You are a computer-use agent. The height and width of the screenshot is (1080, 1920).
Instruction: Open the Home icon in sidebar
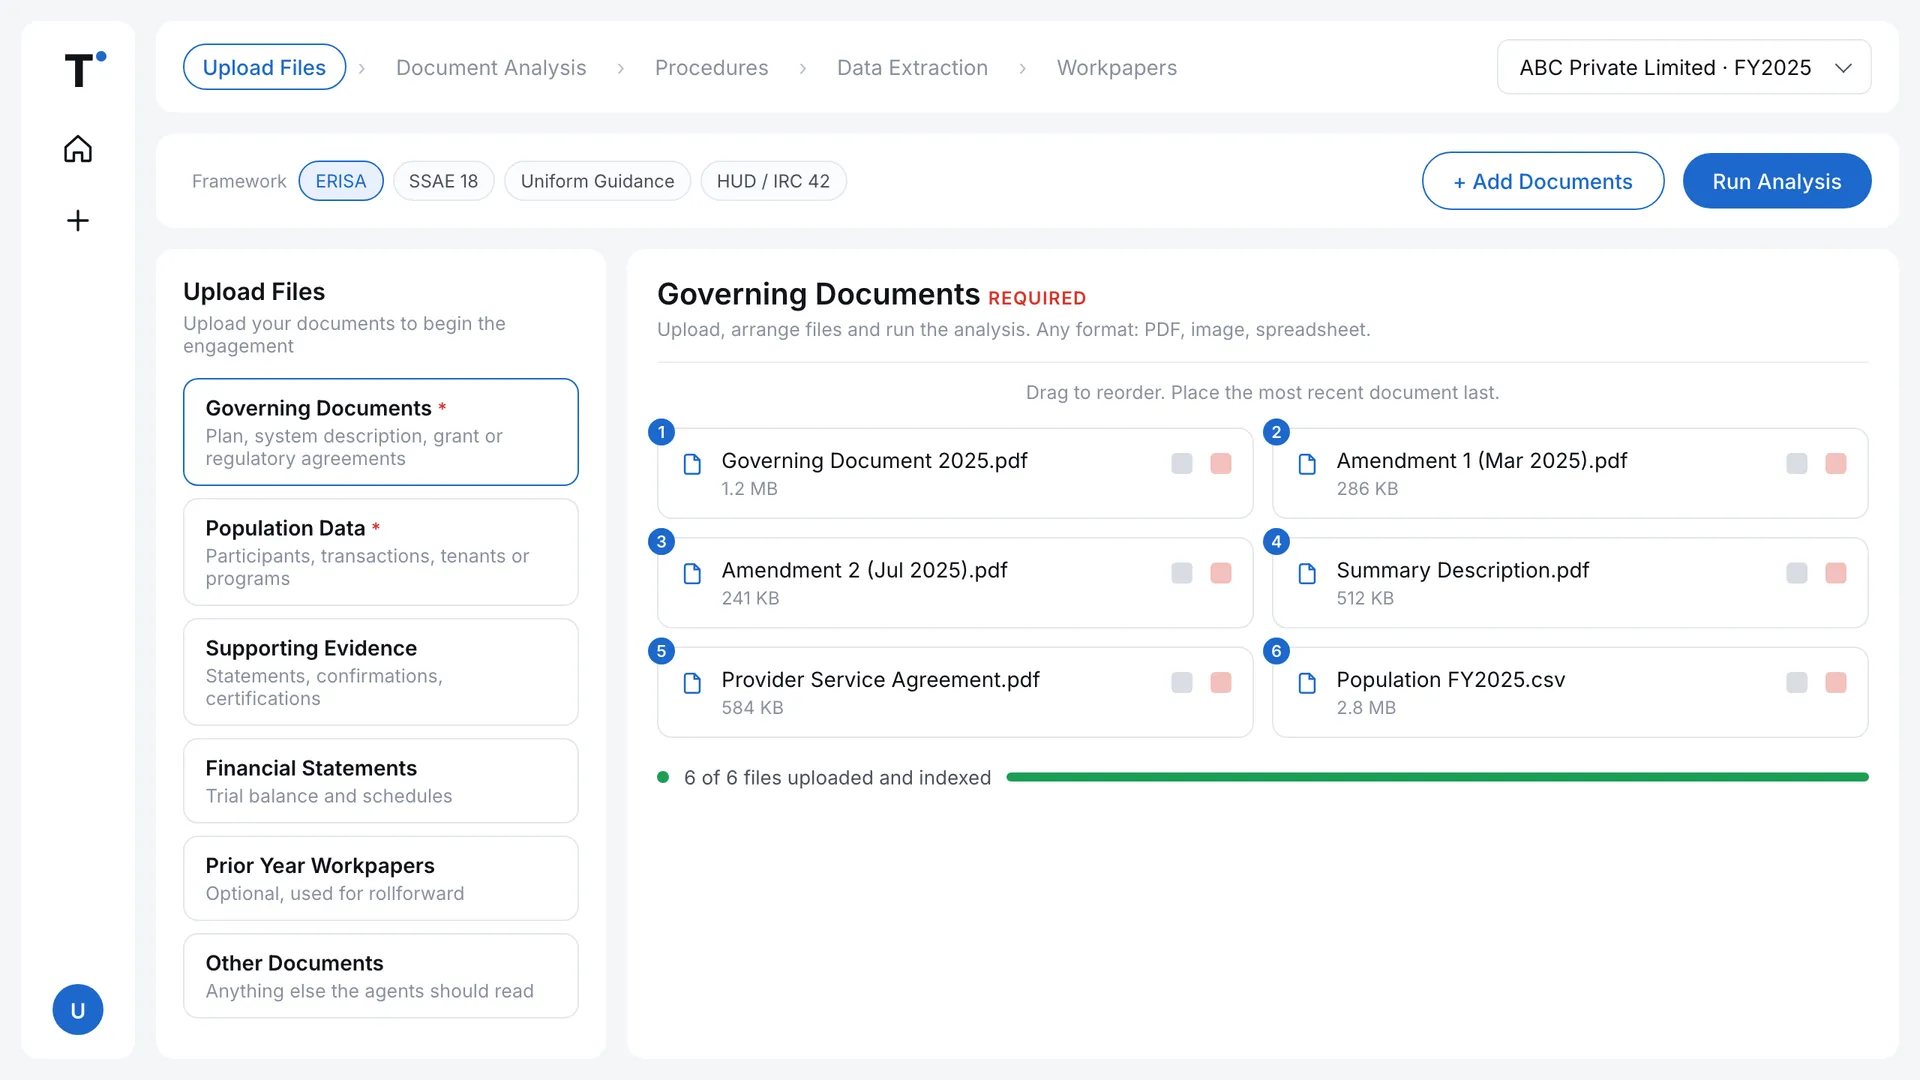(78, 149)
